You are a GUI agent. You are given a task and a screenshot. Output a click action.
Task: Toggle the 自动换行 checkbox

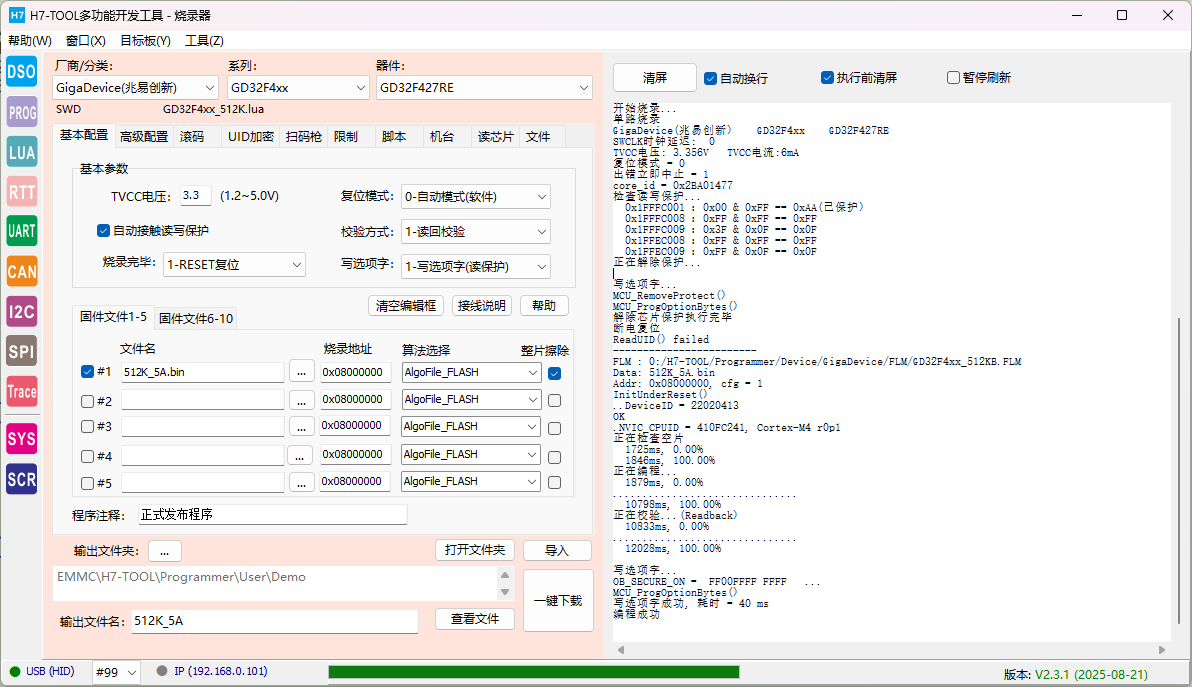point(711,78)
